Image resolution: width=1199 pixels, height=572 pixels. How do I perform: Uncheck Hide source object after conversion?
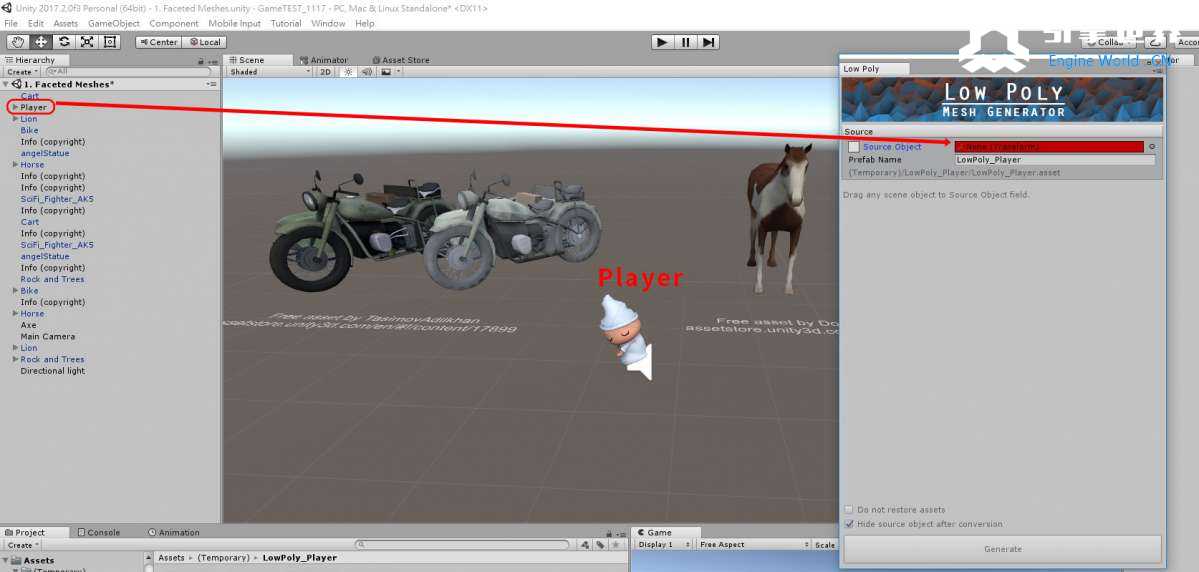tap(849, 525)
